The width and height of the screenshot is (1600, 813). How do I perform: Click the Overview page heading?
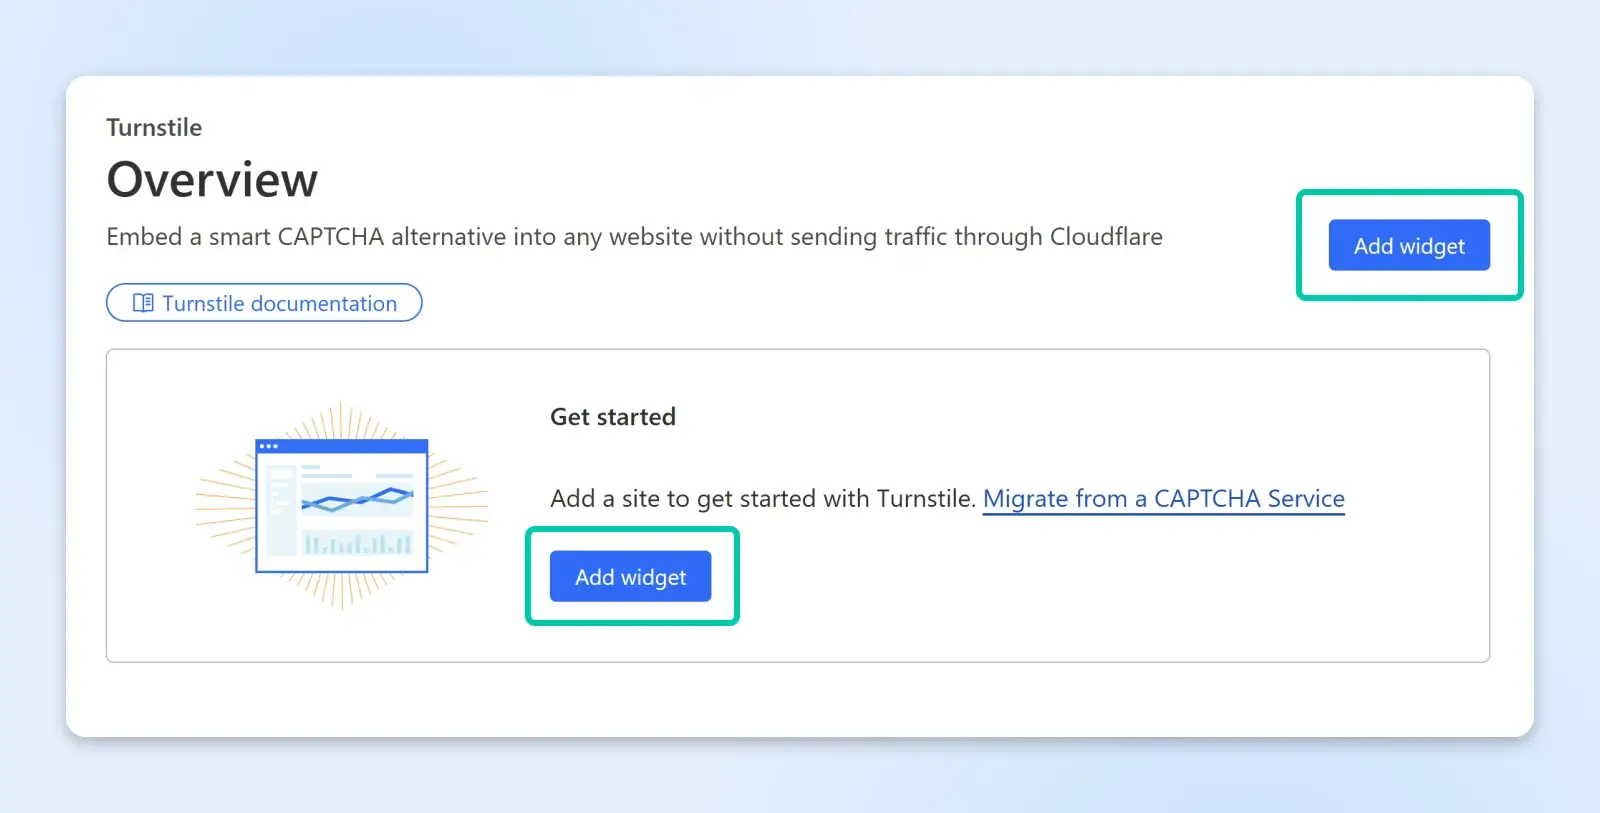(211, 180)
